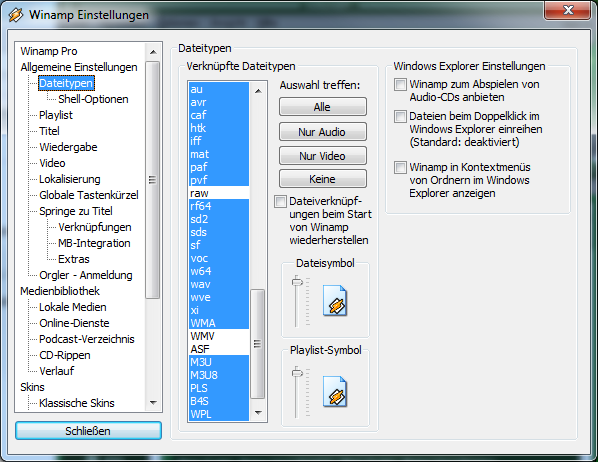Screen dimensions: 598x462
Task: Open Lokalisierung settings
Action: 70,179
